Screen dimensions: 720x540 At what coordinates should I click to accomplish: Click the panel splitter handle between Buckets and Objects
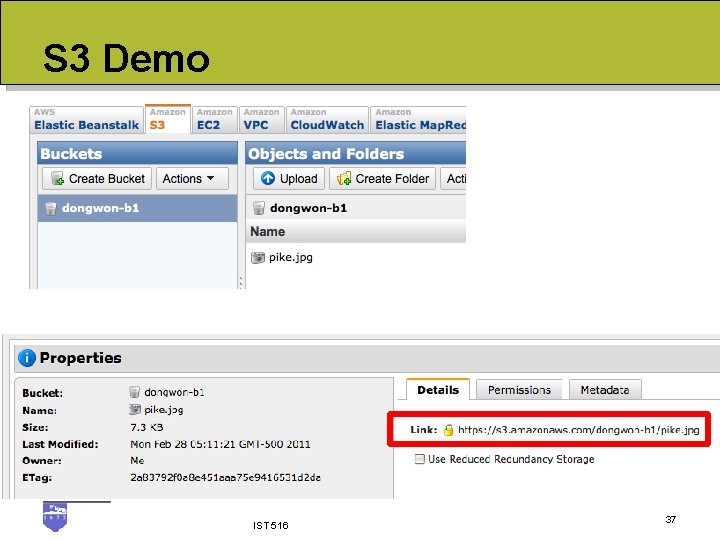pyautogui.click(x=241, y=282)
